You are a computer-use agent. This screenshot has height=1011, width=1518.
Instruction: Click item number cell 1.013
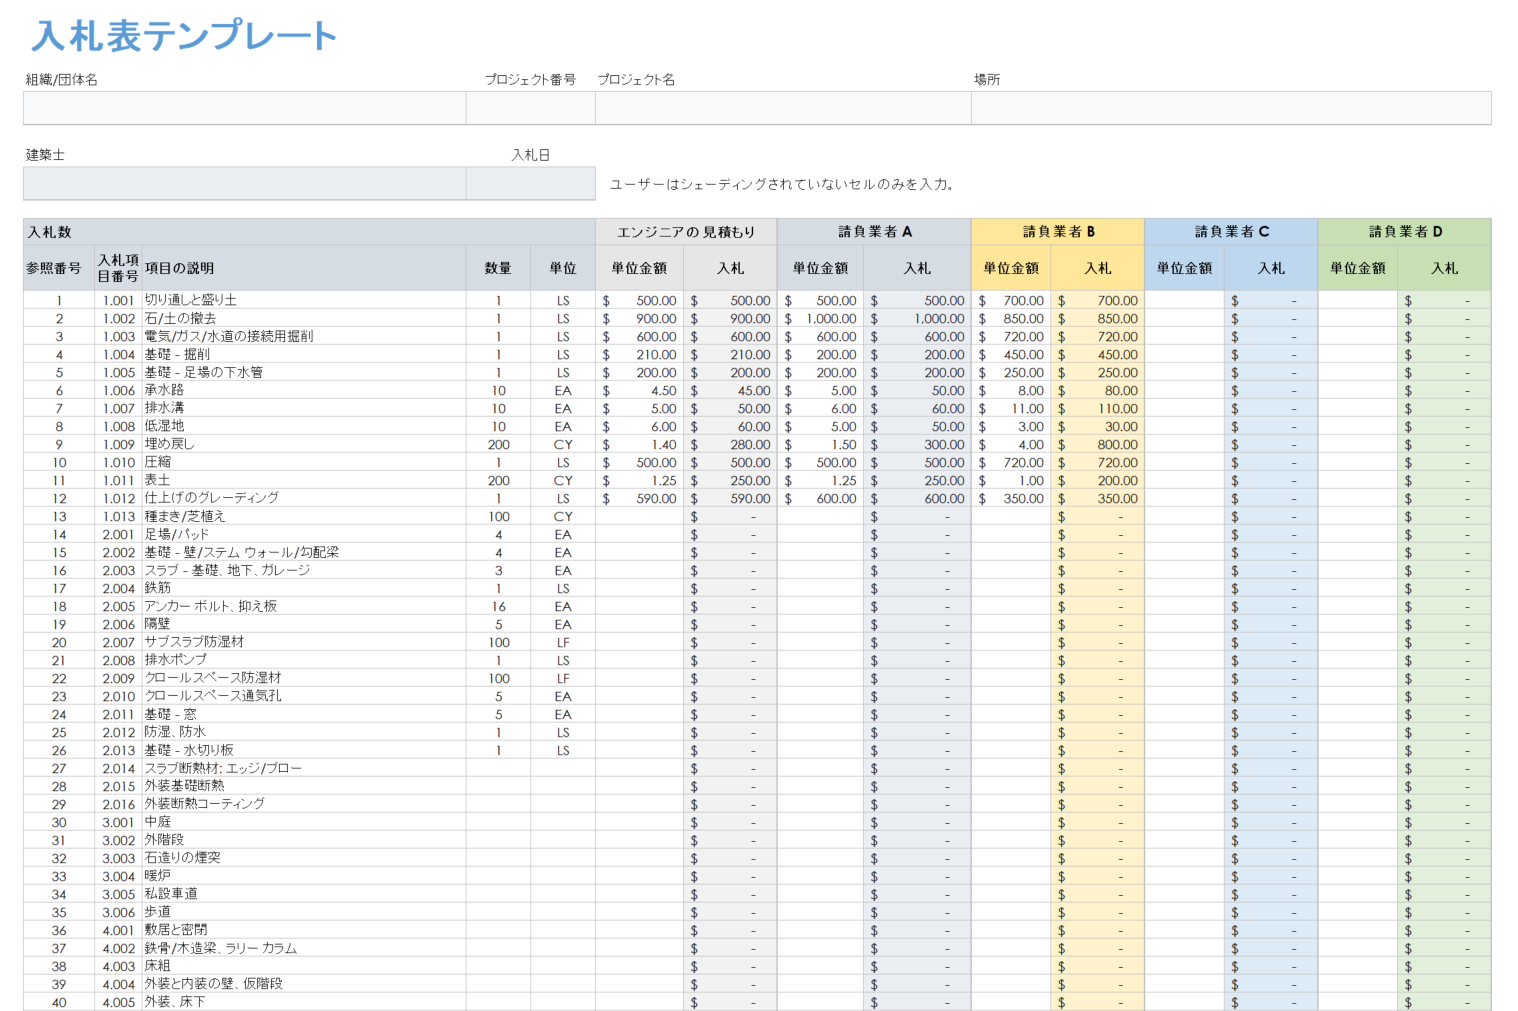click(118, 516)
